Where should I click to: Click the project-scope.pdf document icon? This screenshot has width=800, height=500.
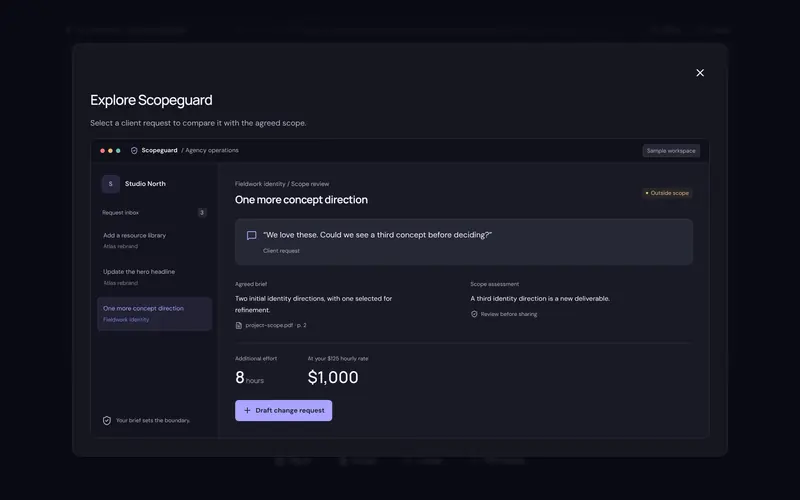[x=238, y=326]
